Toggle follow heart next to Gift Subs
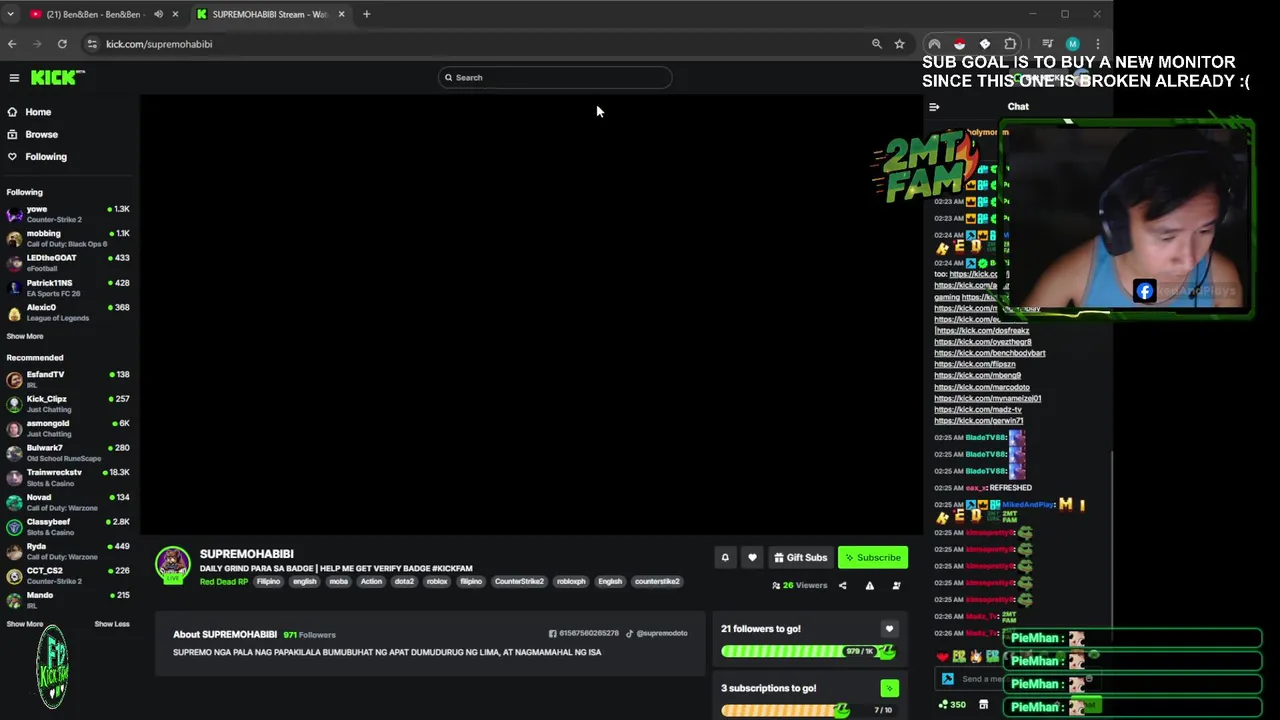Image resolution: width=1280 pixels, height=720 pixels. coord(752,558)
